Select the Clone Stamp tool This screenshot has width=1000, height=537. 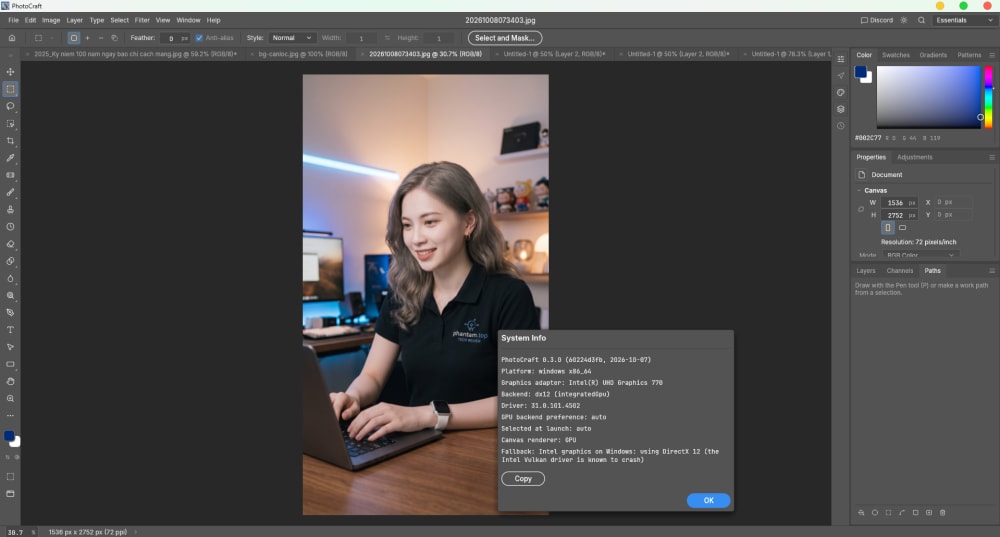10,209
